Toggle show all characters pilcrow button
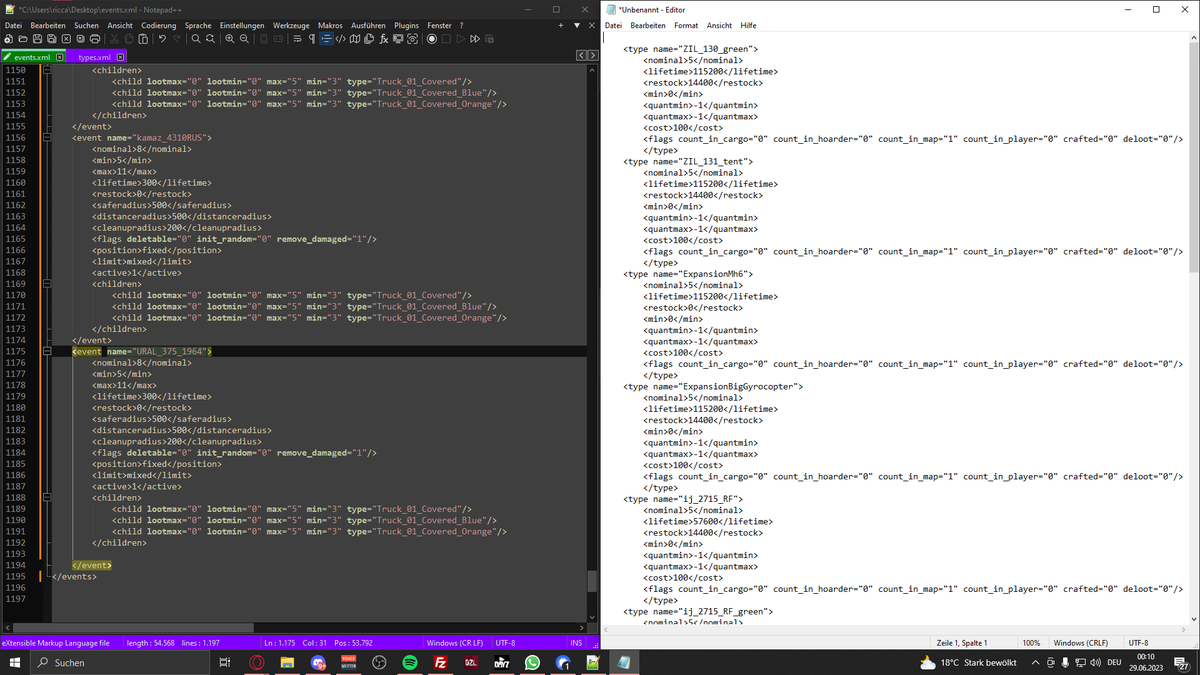This screenshot has height=675, width=1200. (x=311, y=39)
